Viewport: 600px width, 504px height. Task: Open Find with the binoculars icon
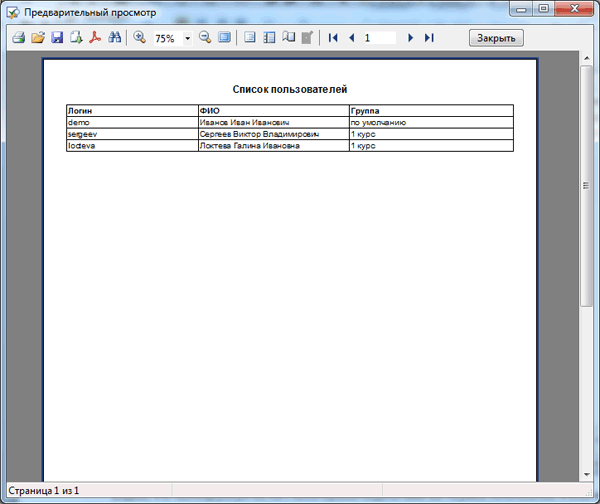[114, 38]
